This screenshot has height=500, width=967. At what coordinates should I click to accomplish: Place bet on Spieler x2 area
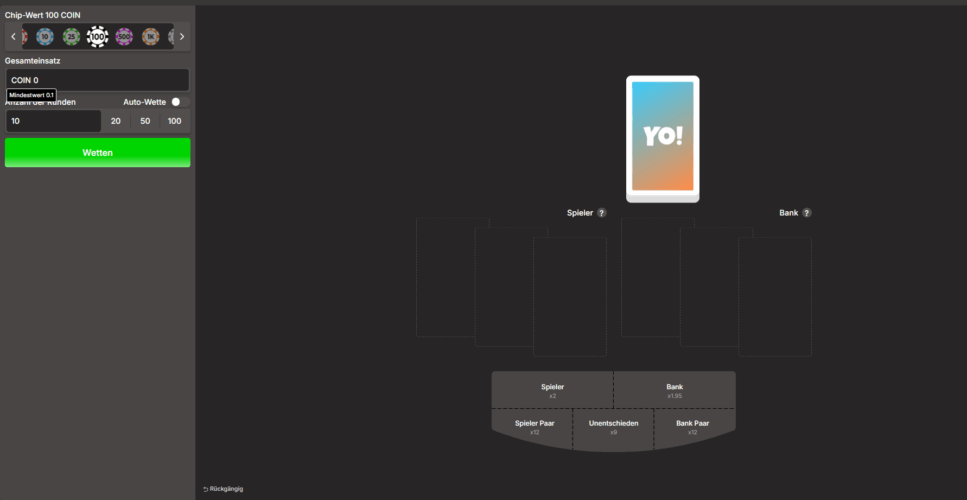pyautogui.click(x=552, y=390)
